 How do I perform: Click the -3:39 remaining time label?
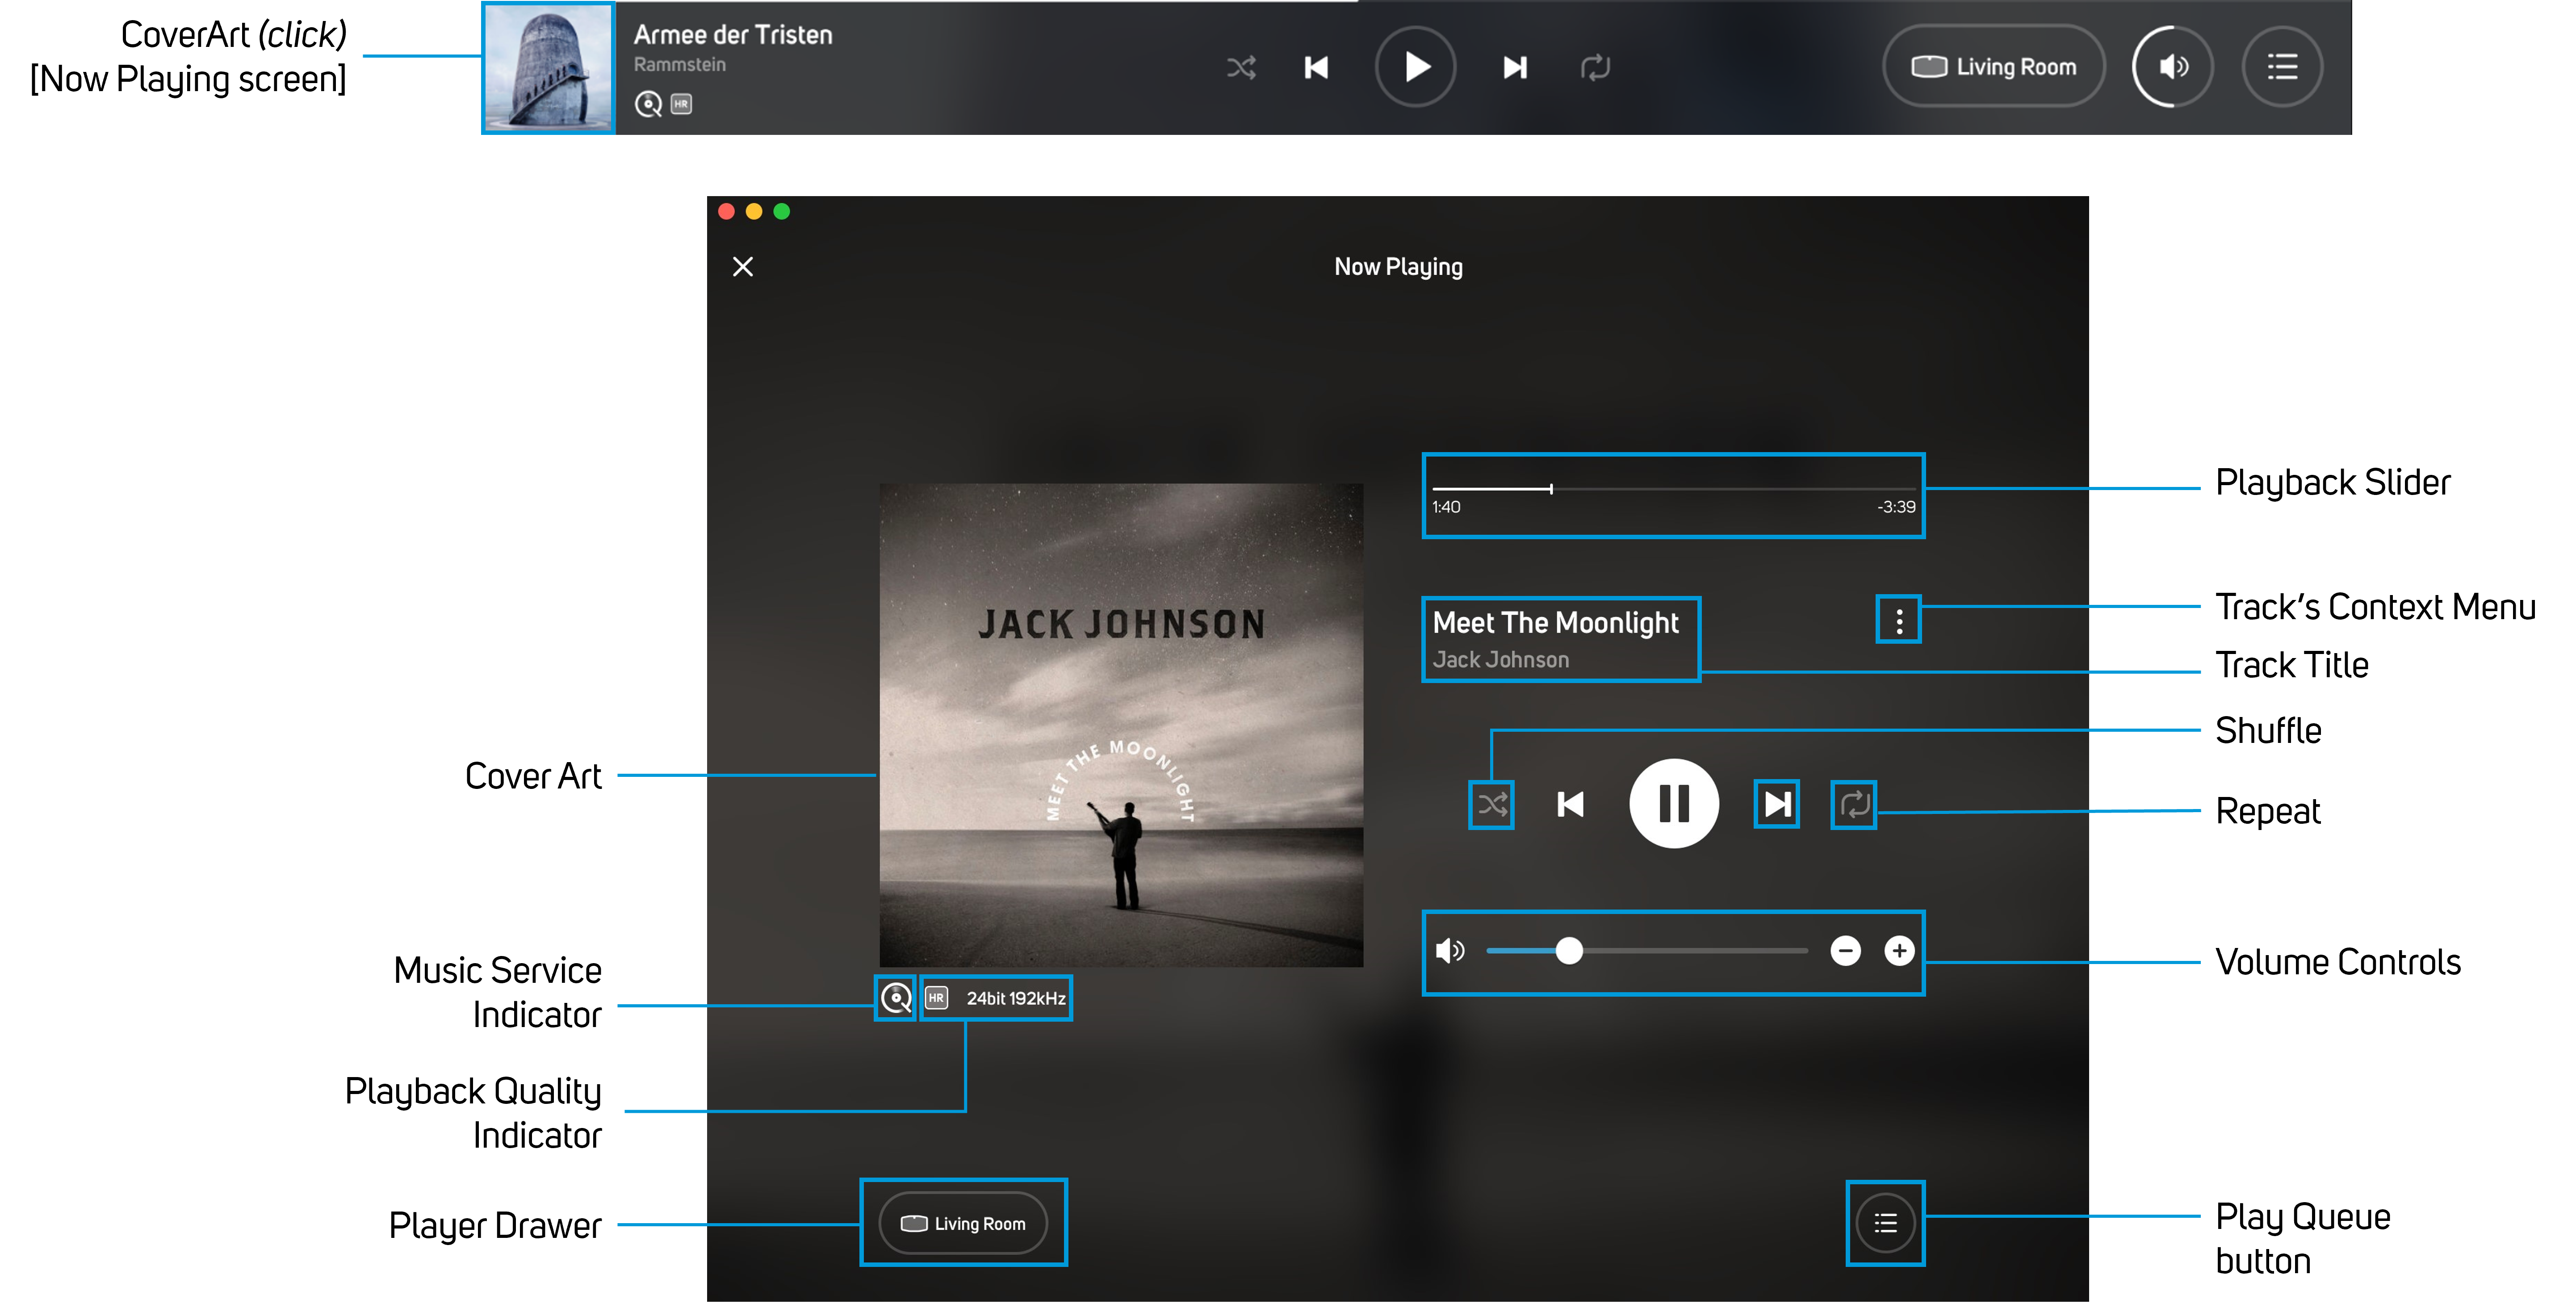1896,507
